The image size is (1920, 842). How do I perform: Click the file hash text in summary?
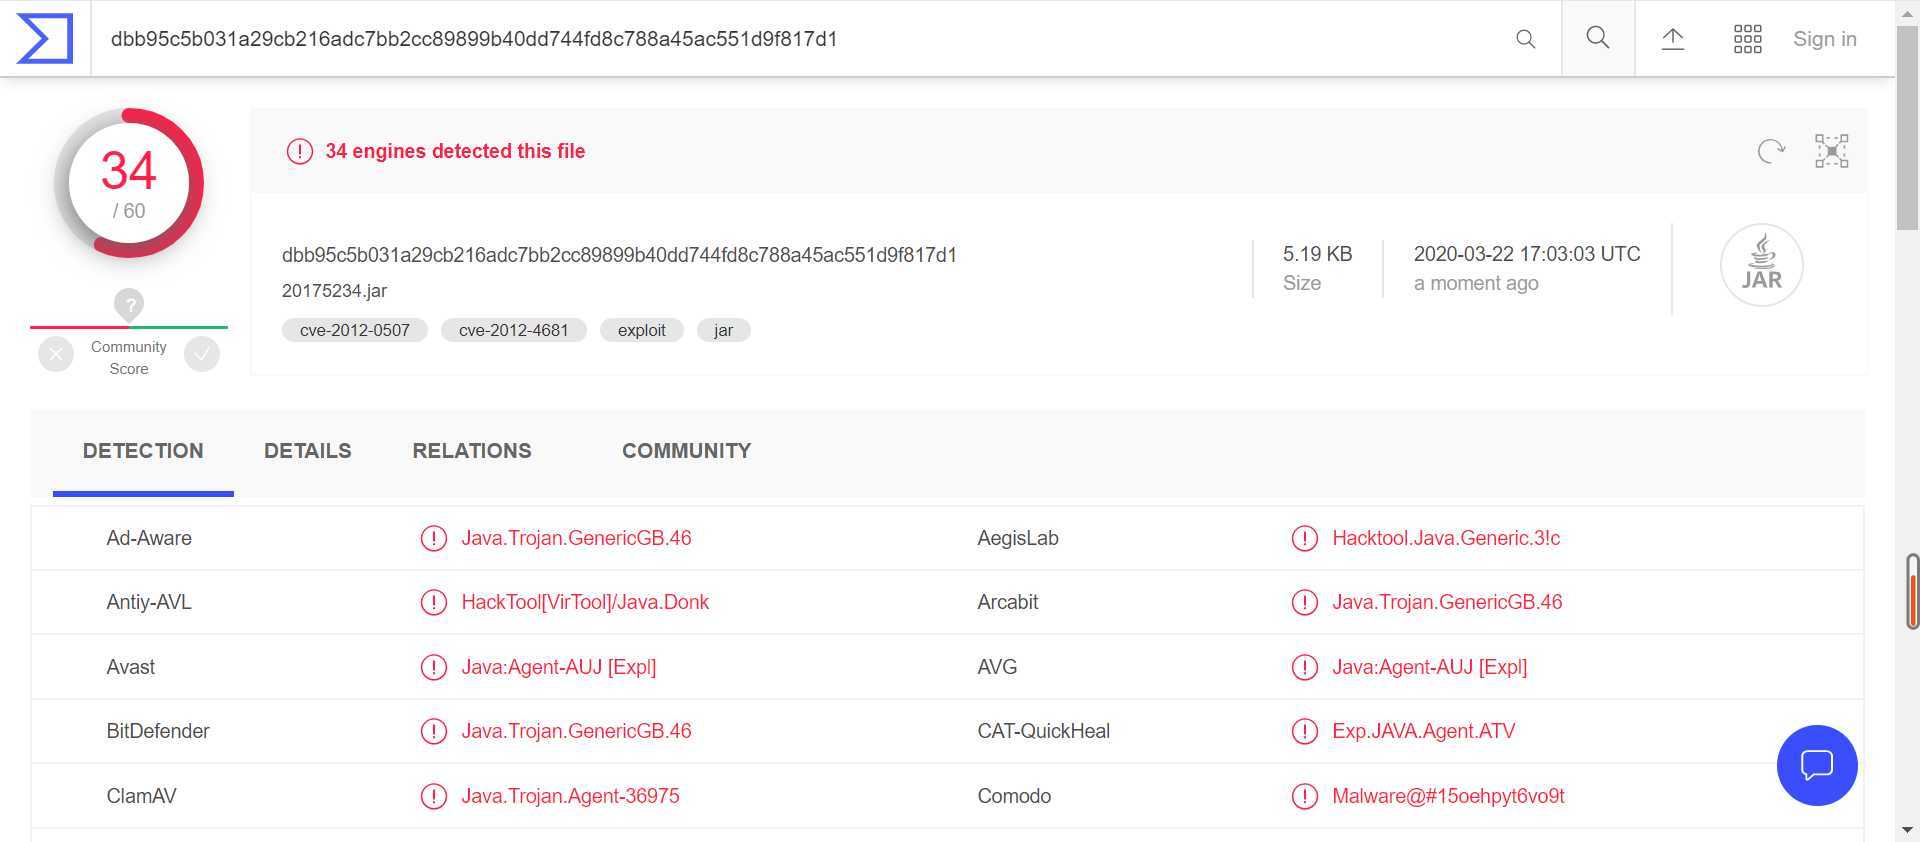(619, 255)
